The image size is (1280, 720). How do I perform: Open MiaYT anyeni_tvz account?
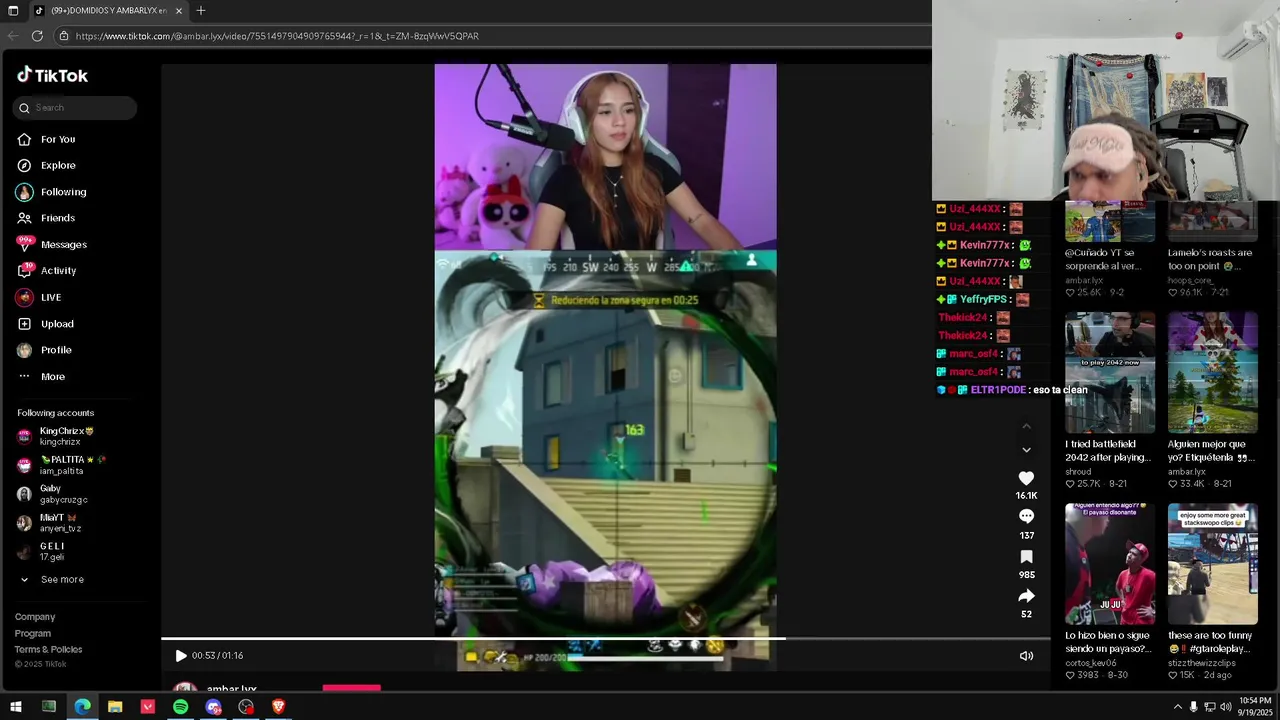point(60,523)
